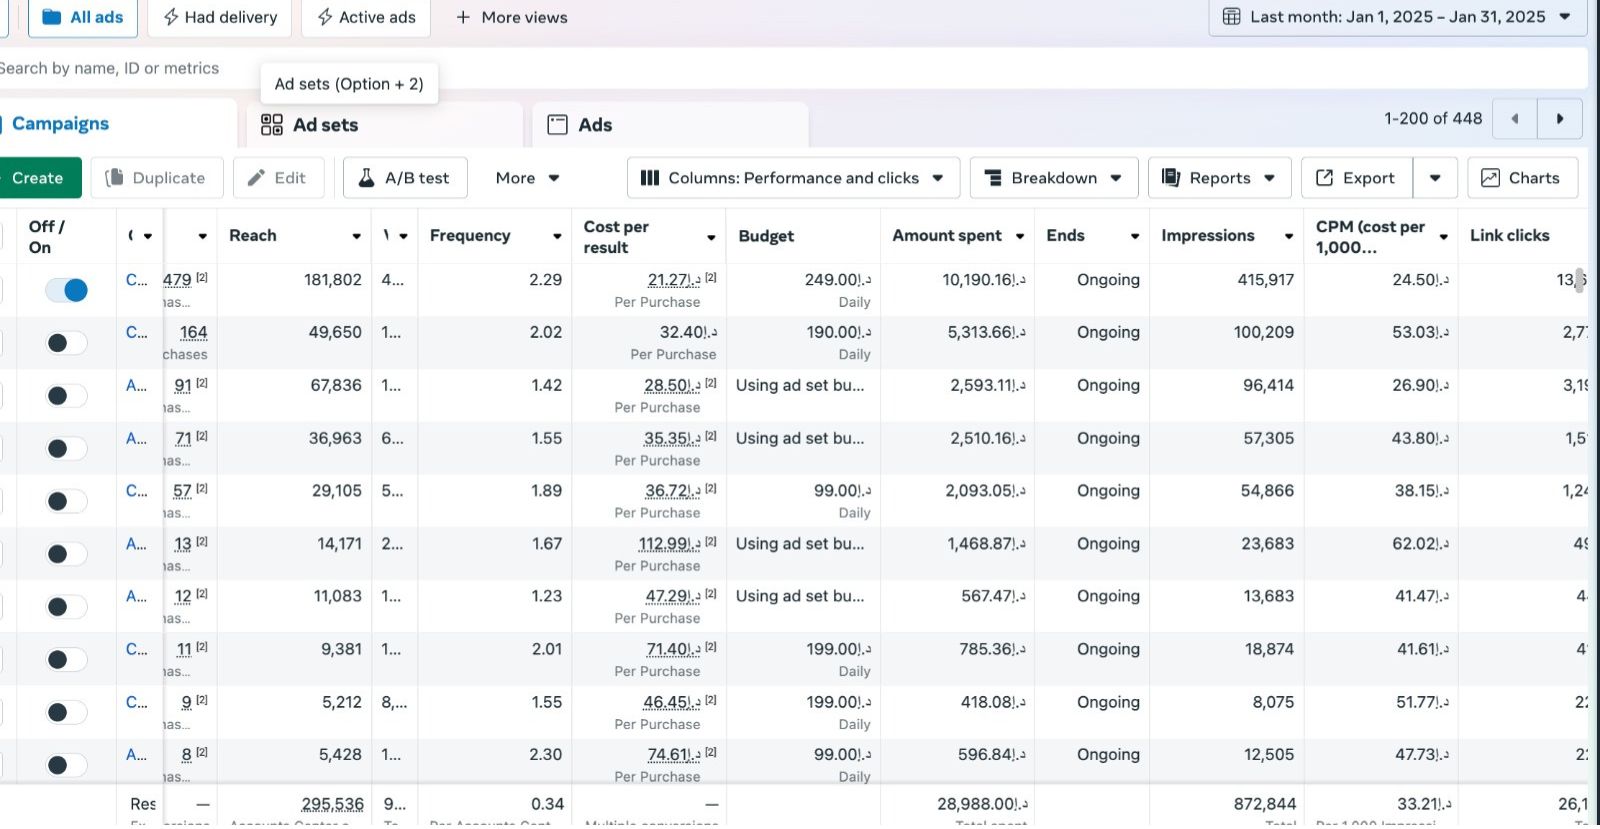Click the calendar icon beside Last month
The height and width of the screenshot is (829, 1600).
pyautogui.click(x=1232, y=17)
